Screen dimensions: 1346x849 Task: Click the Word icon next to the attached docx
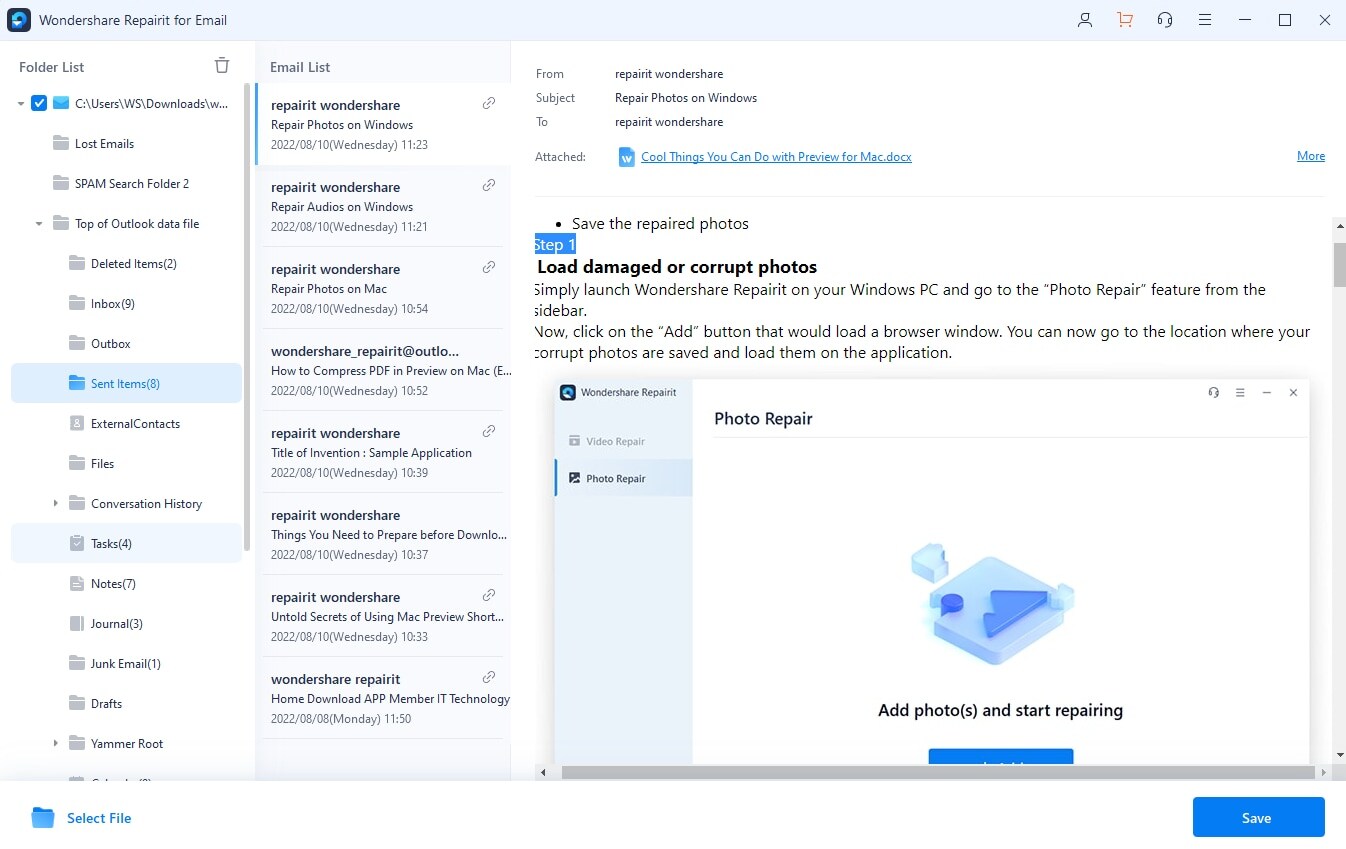(x=626, y=156)
